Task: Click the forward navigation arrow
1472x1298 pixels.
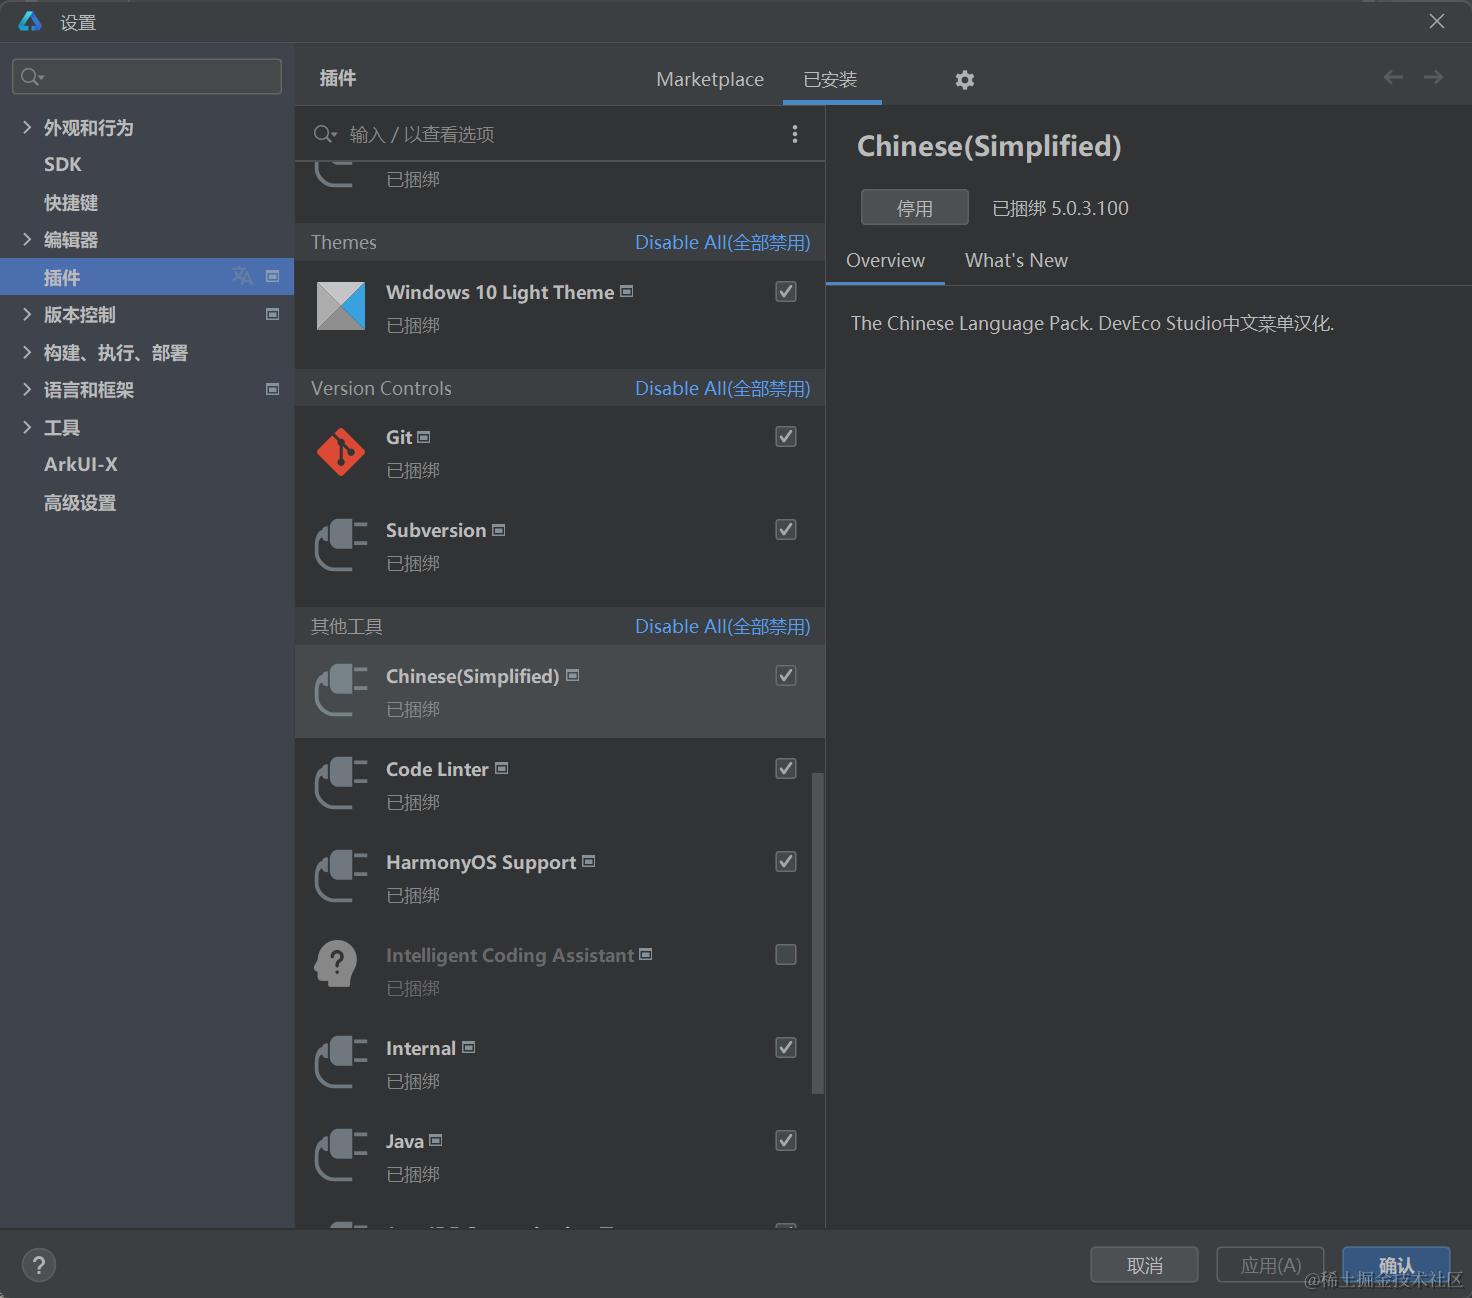Action: 1433,77
